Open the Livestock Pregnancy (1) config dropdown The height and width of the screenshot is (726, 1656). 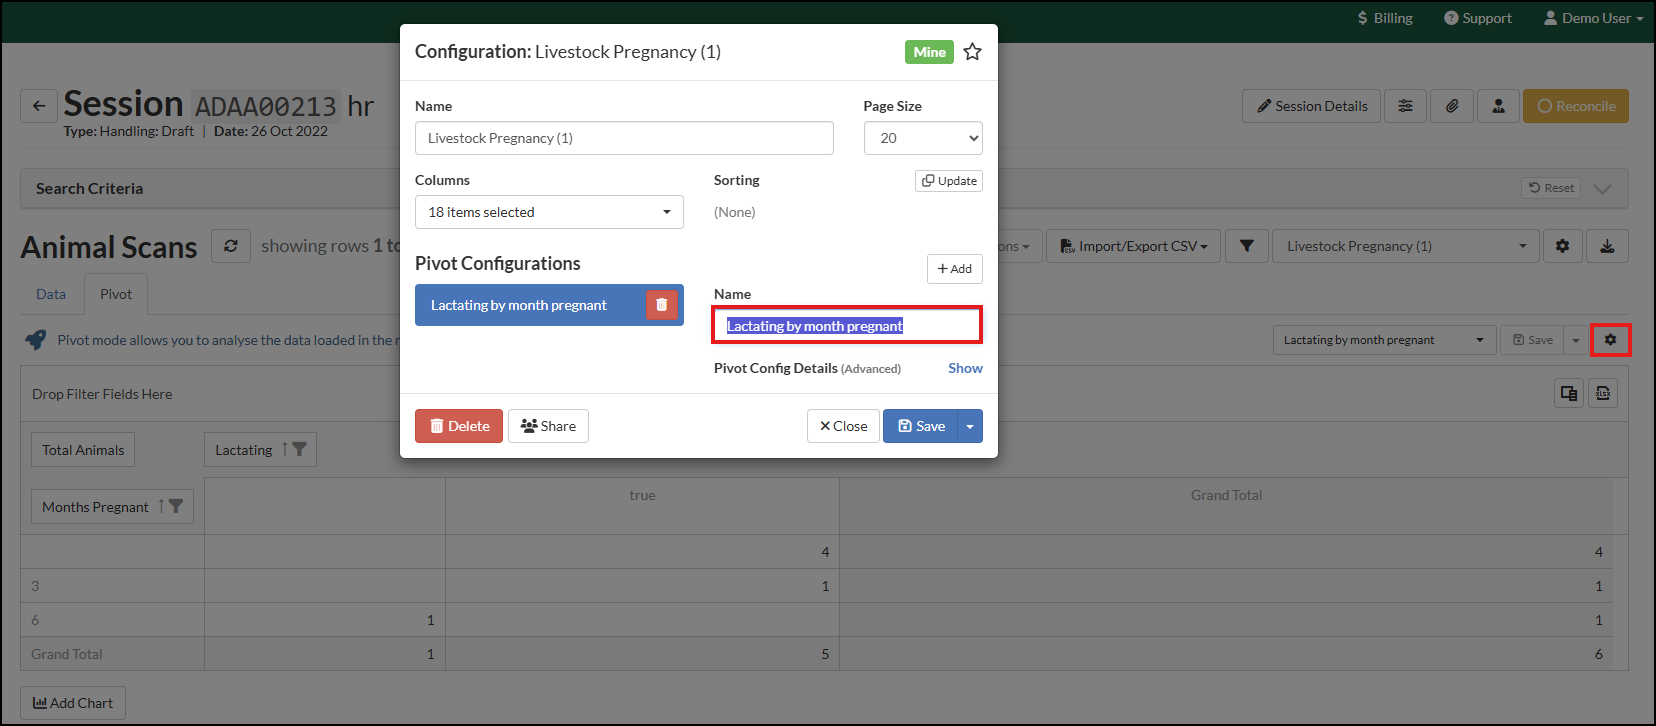pos(1404,246)
